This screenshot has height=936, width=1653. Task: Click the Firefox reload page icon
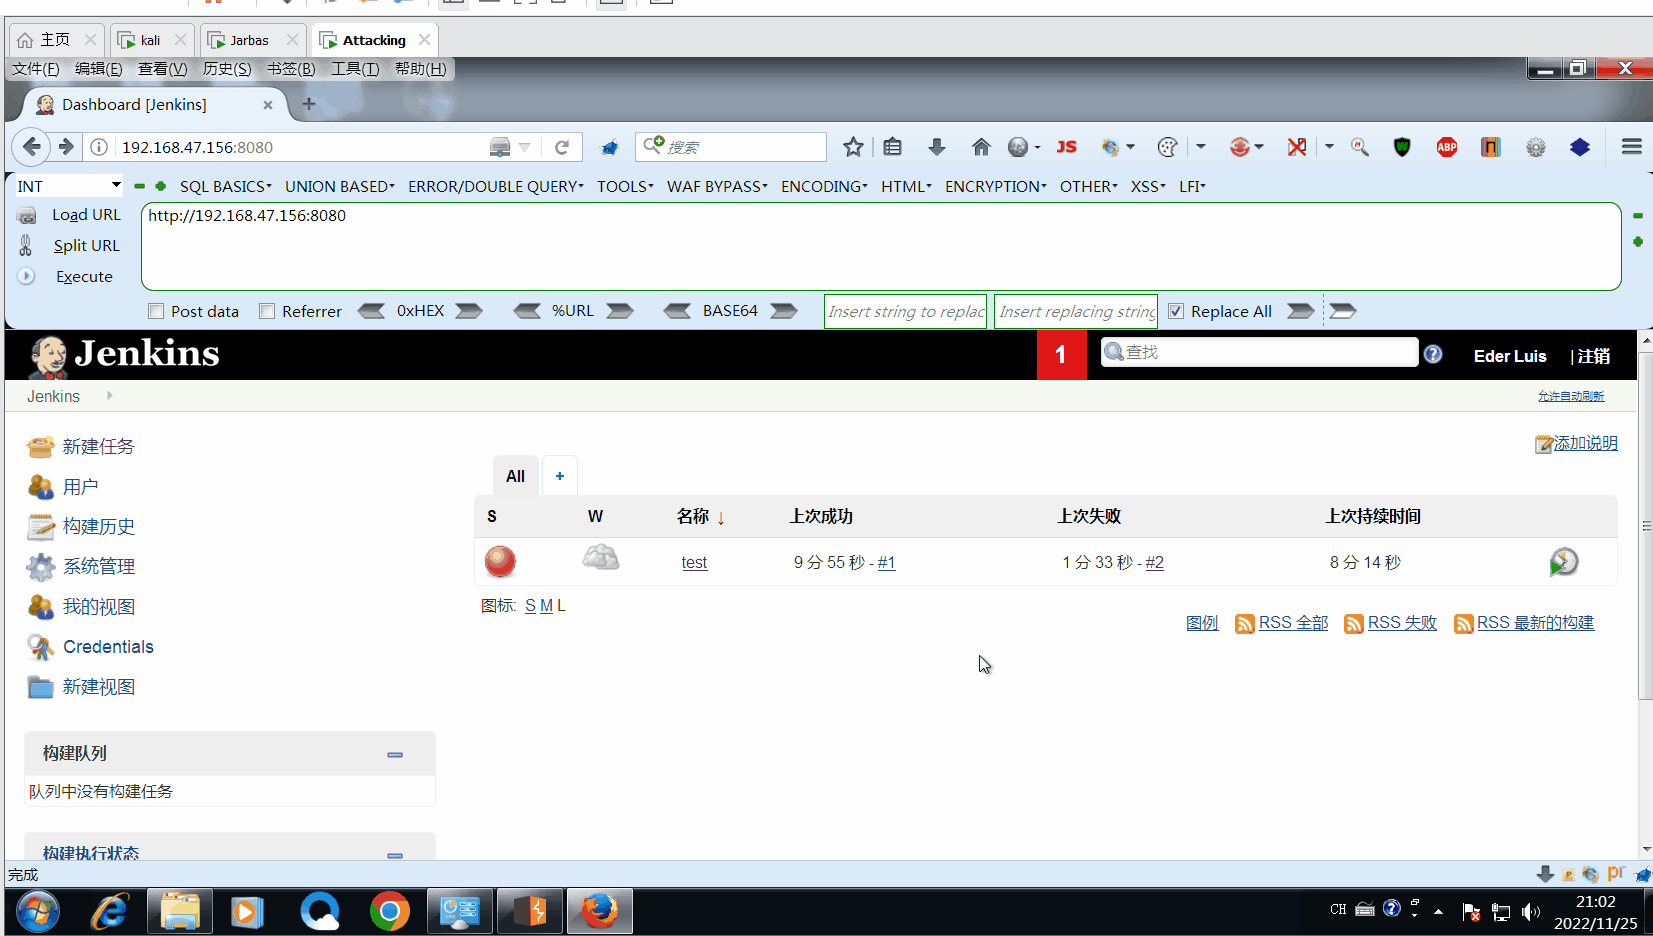click(562, 147)
